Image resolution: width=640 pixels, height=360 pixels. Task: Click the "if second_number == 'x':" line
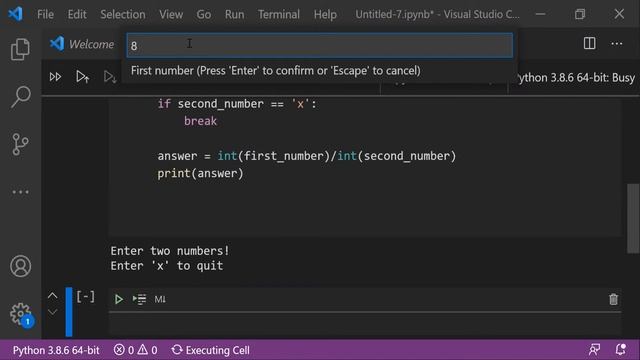(x=237, y=104)
